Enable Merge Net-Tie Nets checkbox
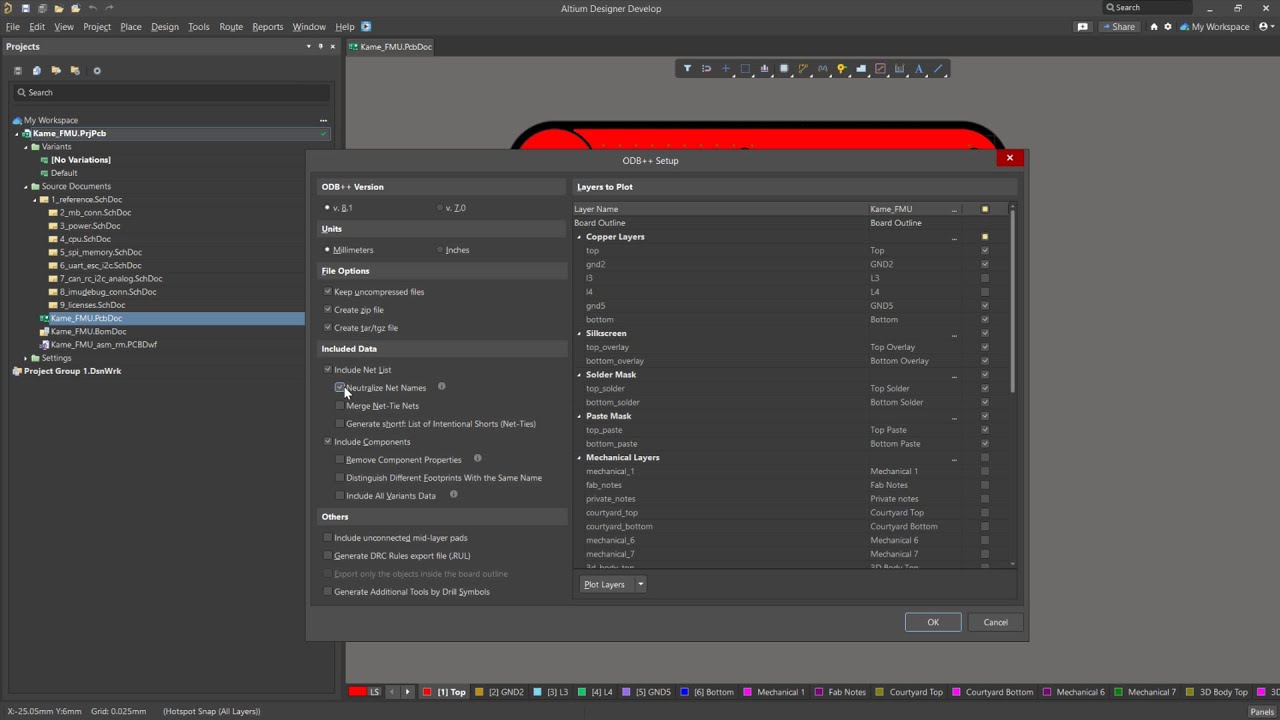The height and width of the screenshot is (720, 1280). click(x=340, y=406)
